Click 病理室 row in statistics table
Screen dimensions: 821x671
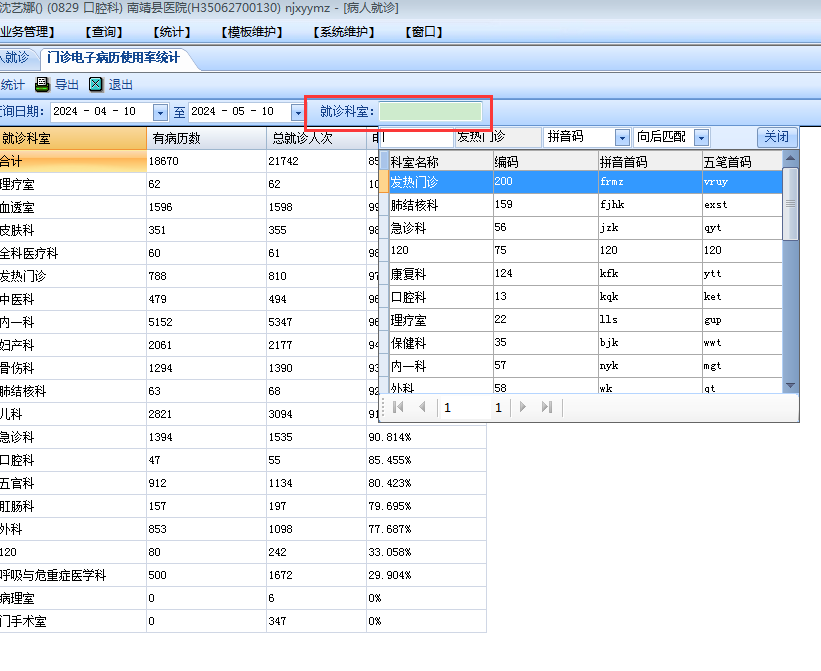pos(243,598)
